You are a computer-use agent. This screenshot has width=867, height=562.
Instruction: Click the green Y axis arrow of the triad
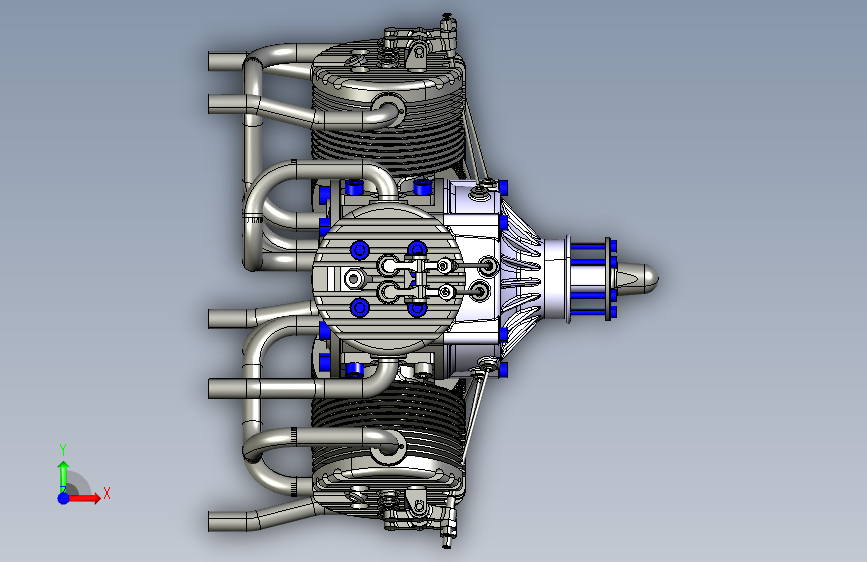(x=64, y=476)
